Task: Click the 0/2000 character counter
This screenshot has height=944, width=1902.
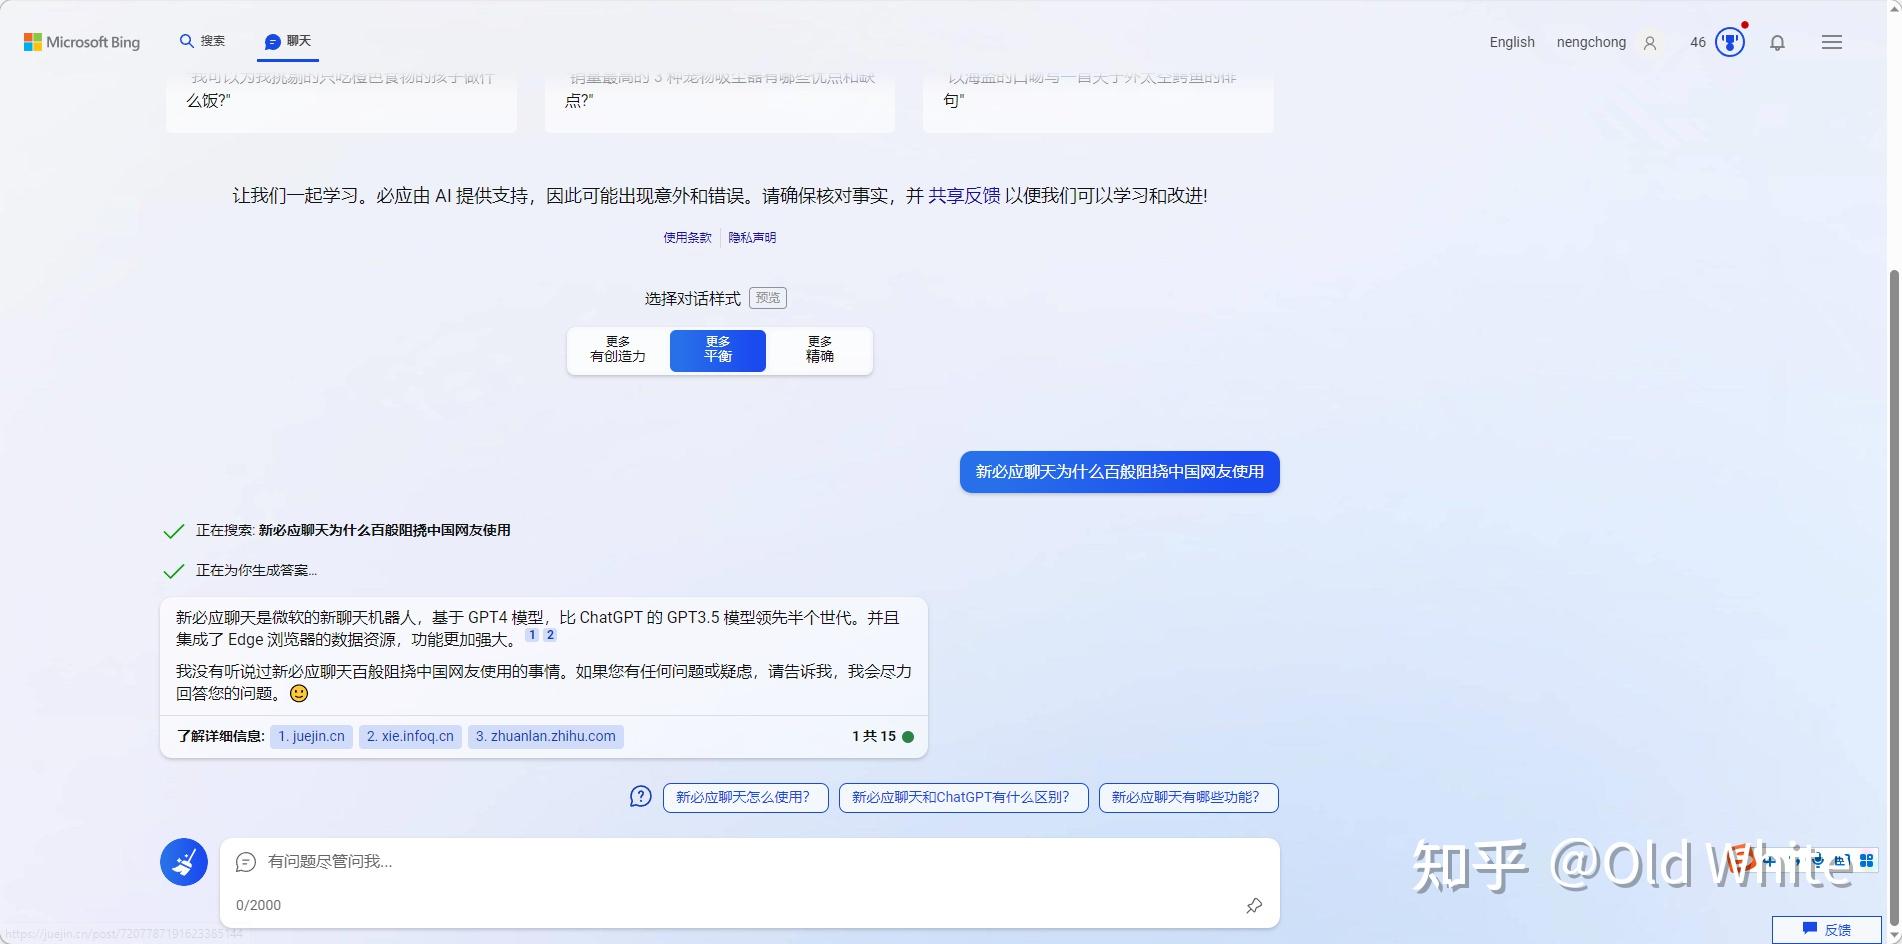Action: point(258,905)
